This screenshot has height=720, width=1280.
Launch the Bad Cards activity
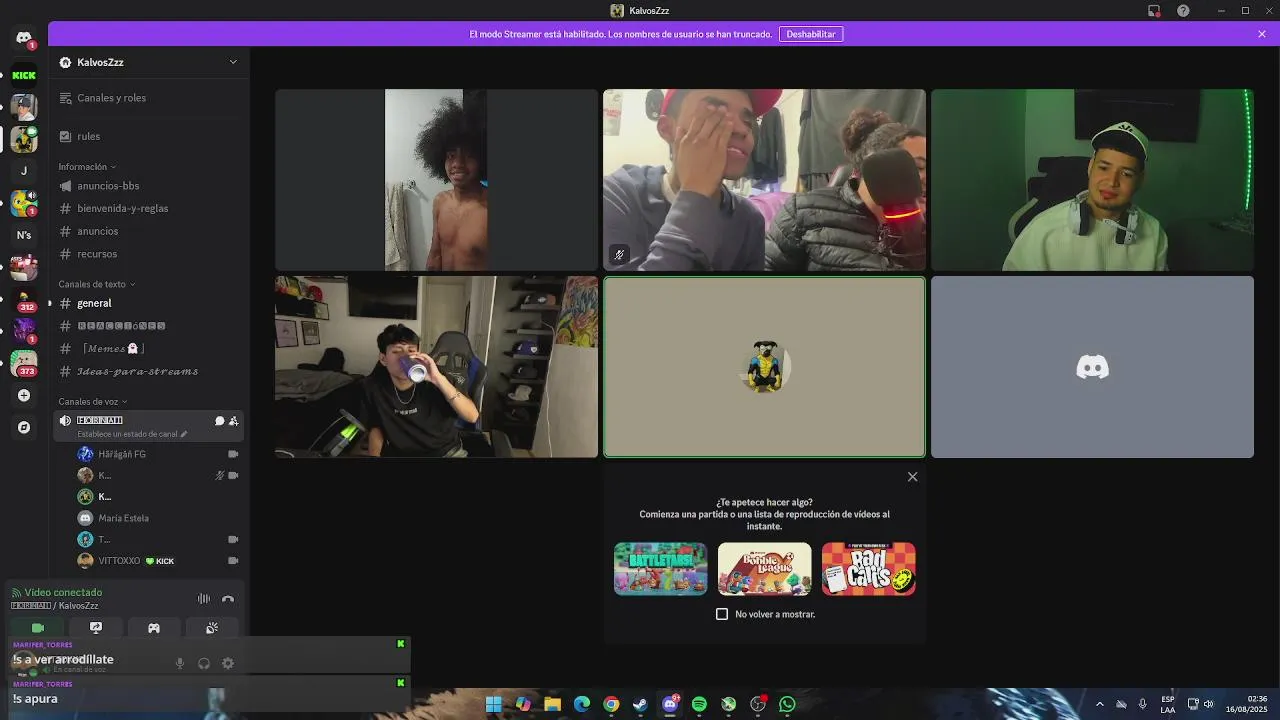[868, 569]
